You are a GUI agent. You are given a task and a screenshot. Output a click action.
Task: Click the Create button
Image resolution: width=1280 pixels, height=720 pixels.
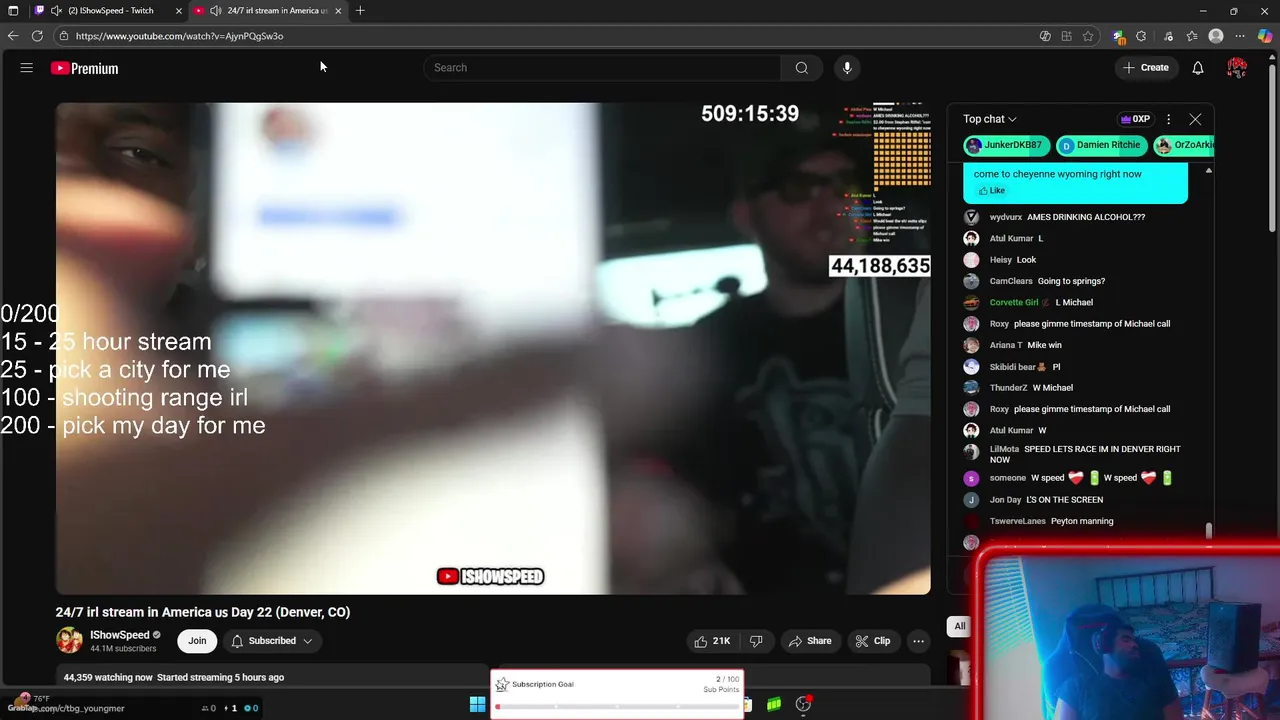coord(1146,68)
